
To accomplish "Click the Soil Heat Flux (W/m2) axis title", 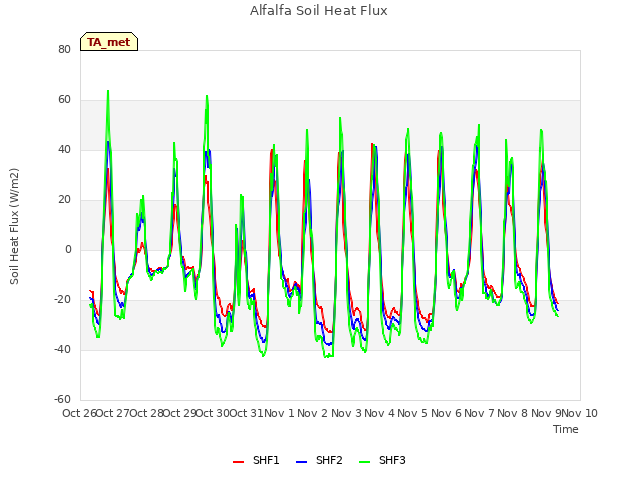I will [x=14, y=226].
